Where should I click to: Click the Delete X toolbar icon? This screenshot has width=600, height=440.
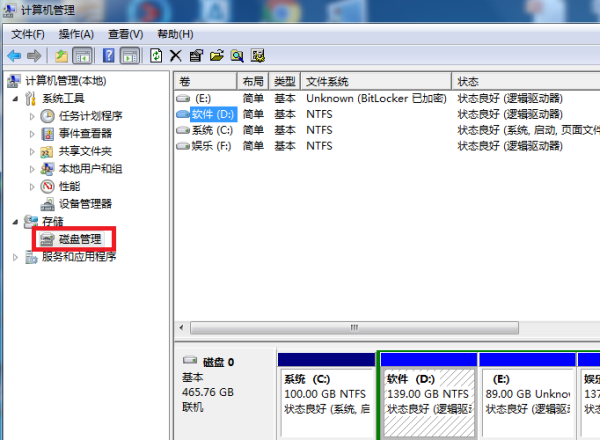[x=176, y=56]
